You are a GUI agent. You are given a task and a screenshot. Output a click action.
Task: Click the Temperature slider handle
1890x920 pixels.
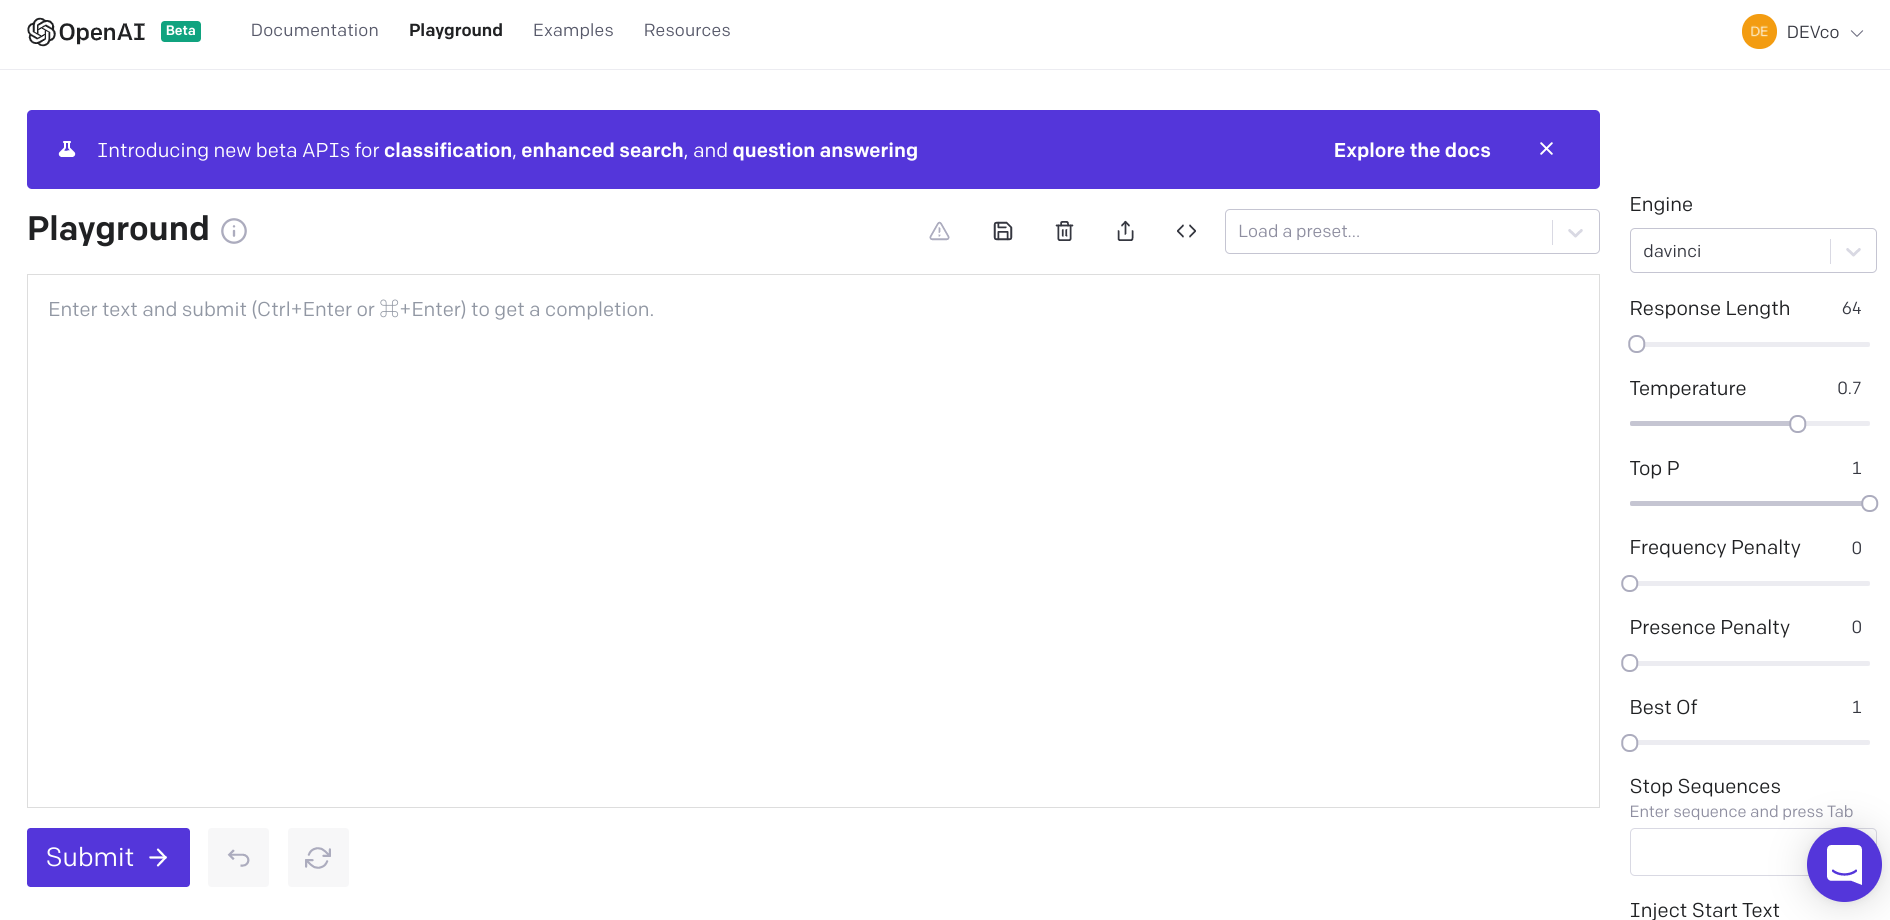(1797, 424)
